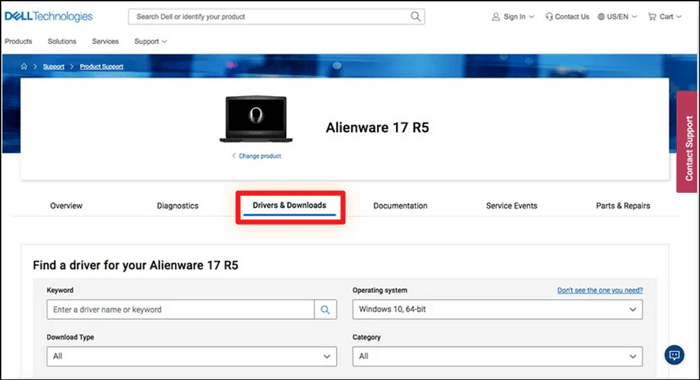Click the Alienware laptop product image
This screenshot has width=700, height=380.
[256, 119]
